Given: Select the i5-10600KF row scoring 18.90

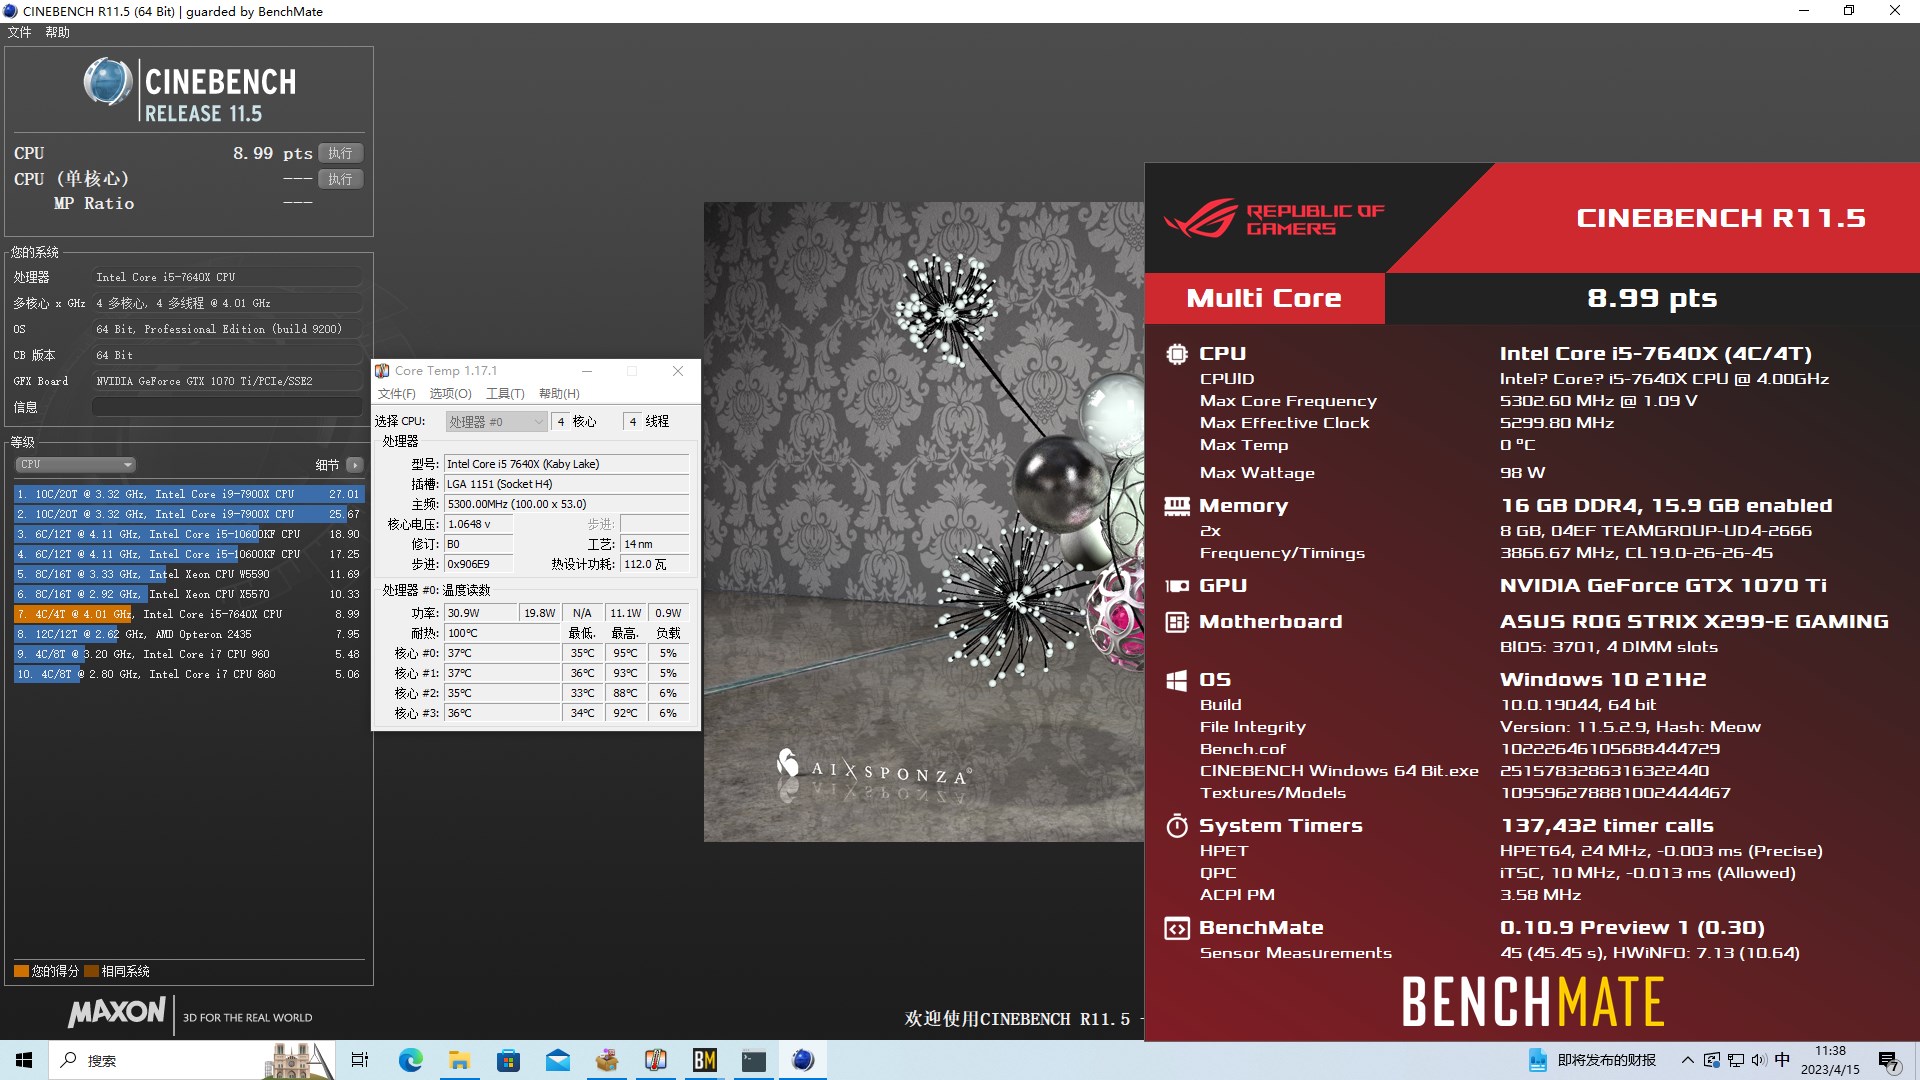Looking at the screenshot, I should [x=189, y=534].
